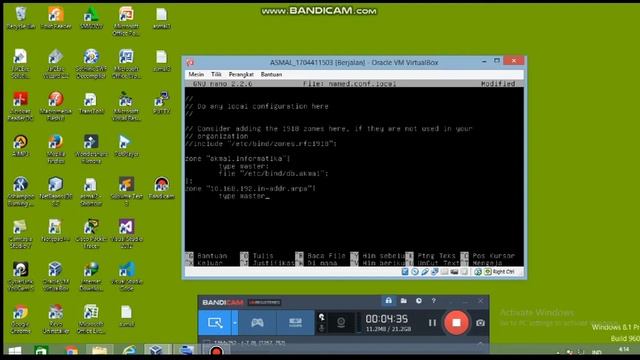
Task: Open NetBeans IDE desktop shortcut
Action: click(56, 191)
